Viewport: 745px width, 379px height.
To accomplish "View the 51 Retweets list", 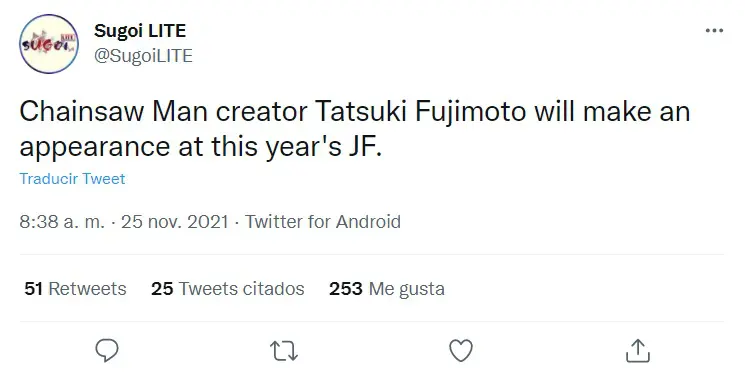I will click(76, 289).
